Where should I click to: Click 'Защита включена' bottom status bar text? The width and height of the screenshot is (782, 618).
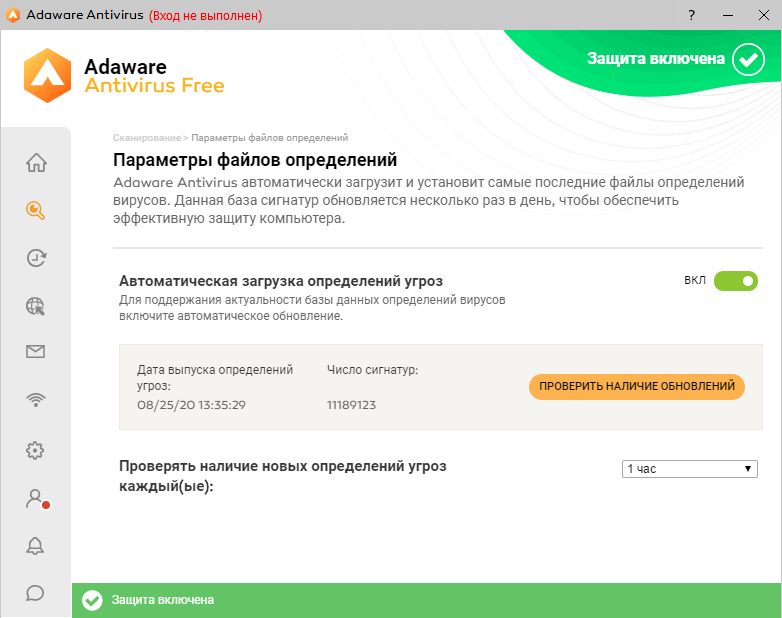(x=163, y=600)
